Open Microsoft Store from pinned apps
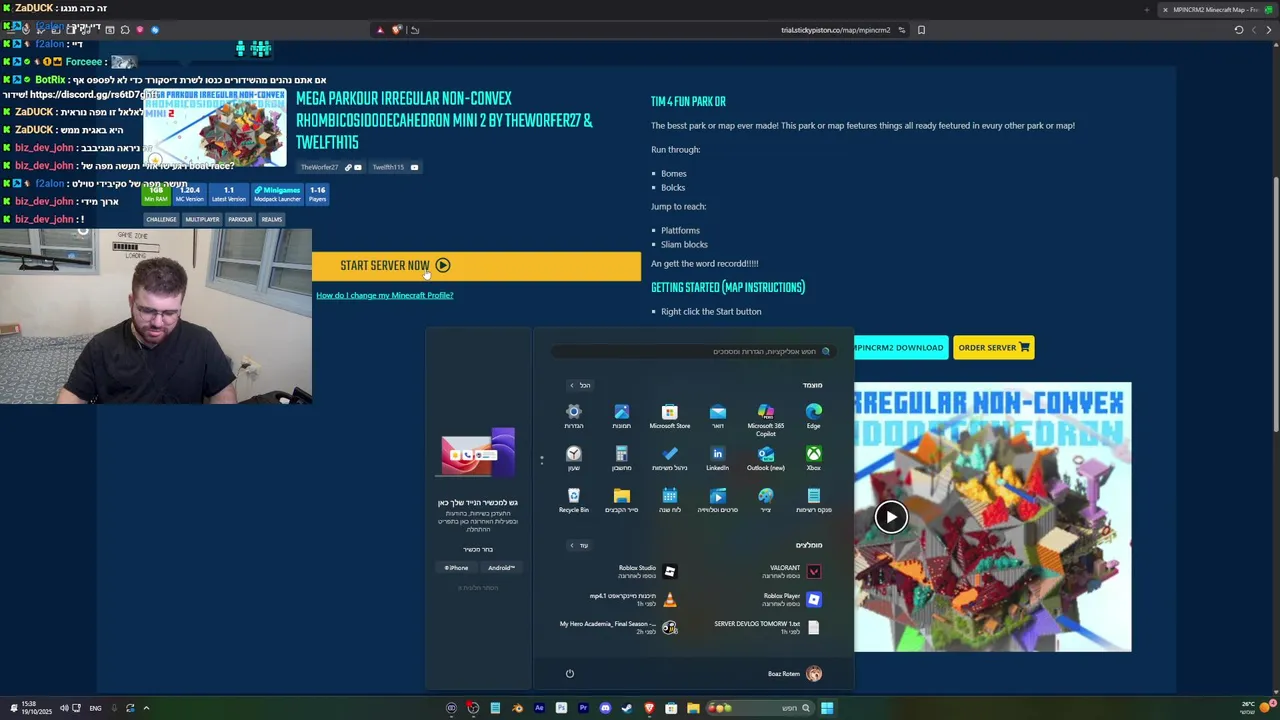1280x720 pixels. coord(670,417)
